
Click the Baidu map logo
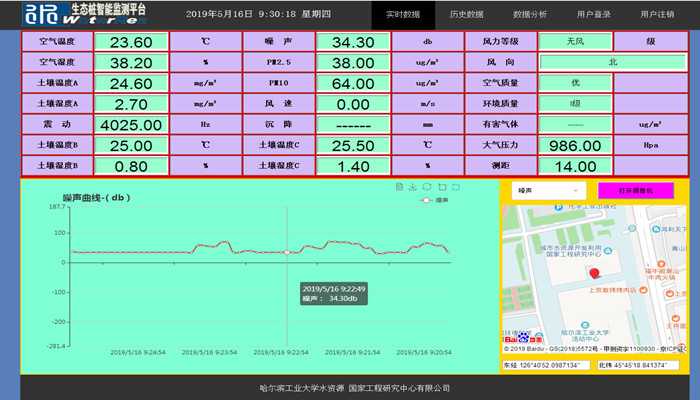click(x=520, y=339)
